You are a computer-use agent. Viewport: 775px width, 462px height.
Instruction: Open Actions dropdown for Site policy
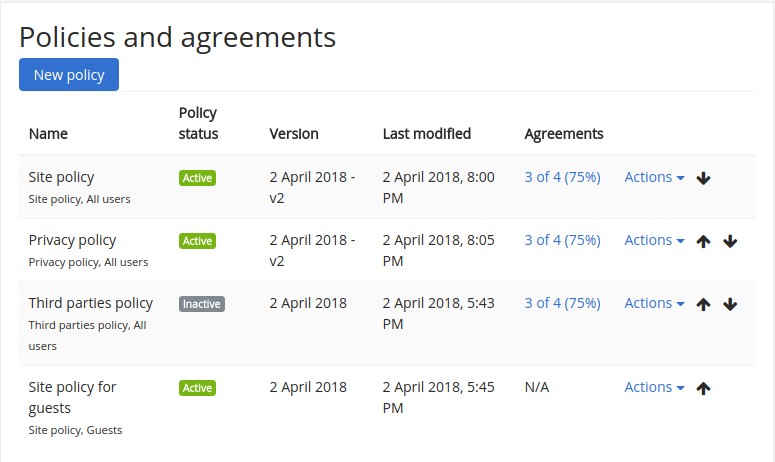tap(654, 177)
